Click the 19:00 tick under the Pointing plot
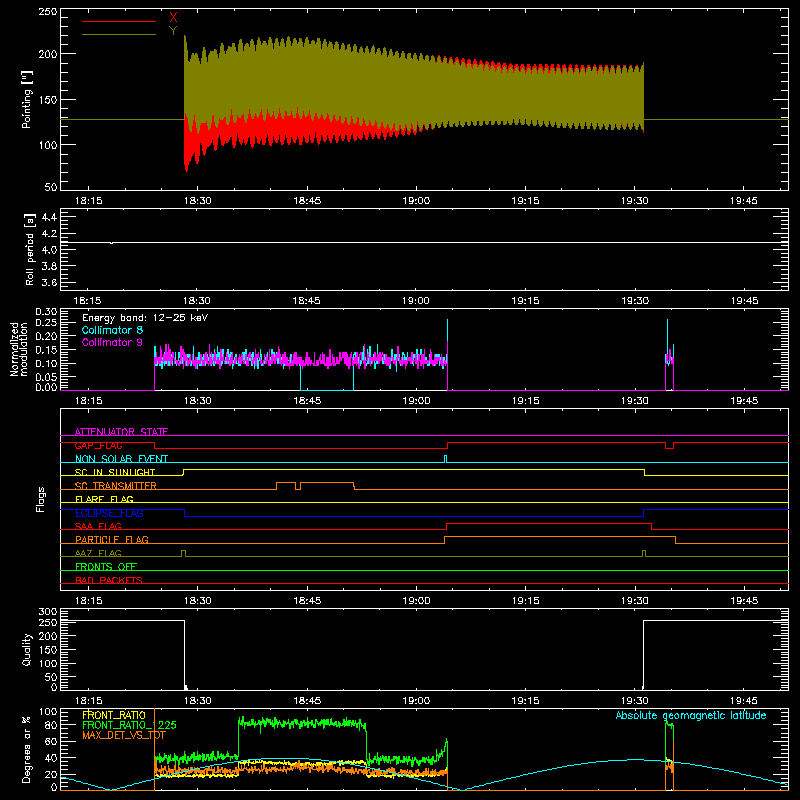The width and height of the screenshot is (800, 800). coord(416,201)
